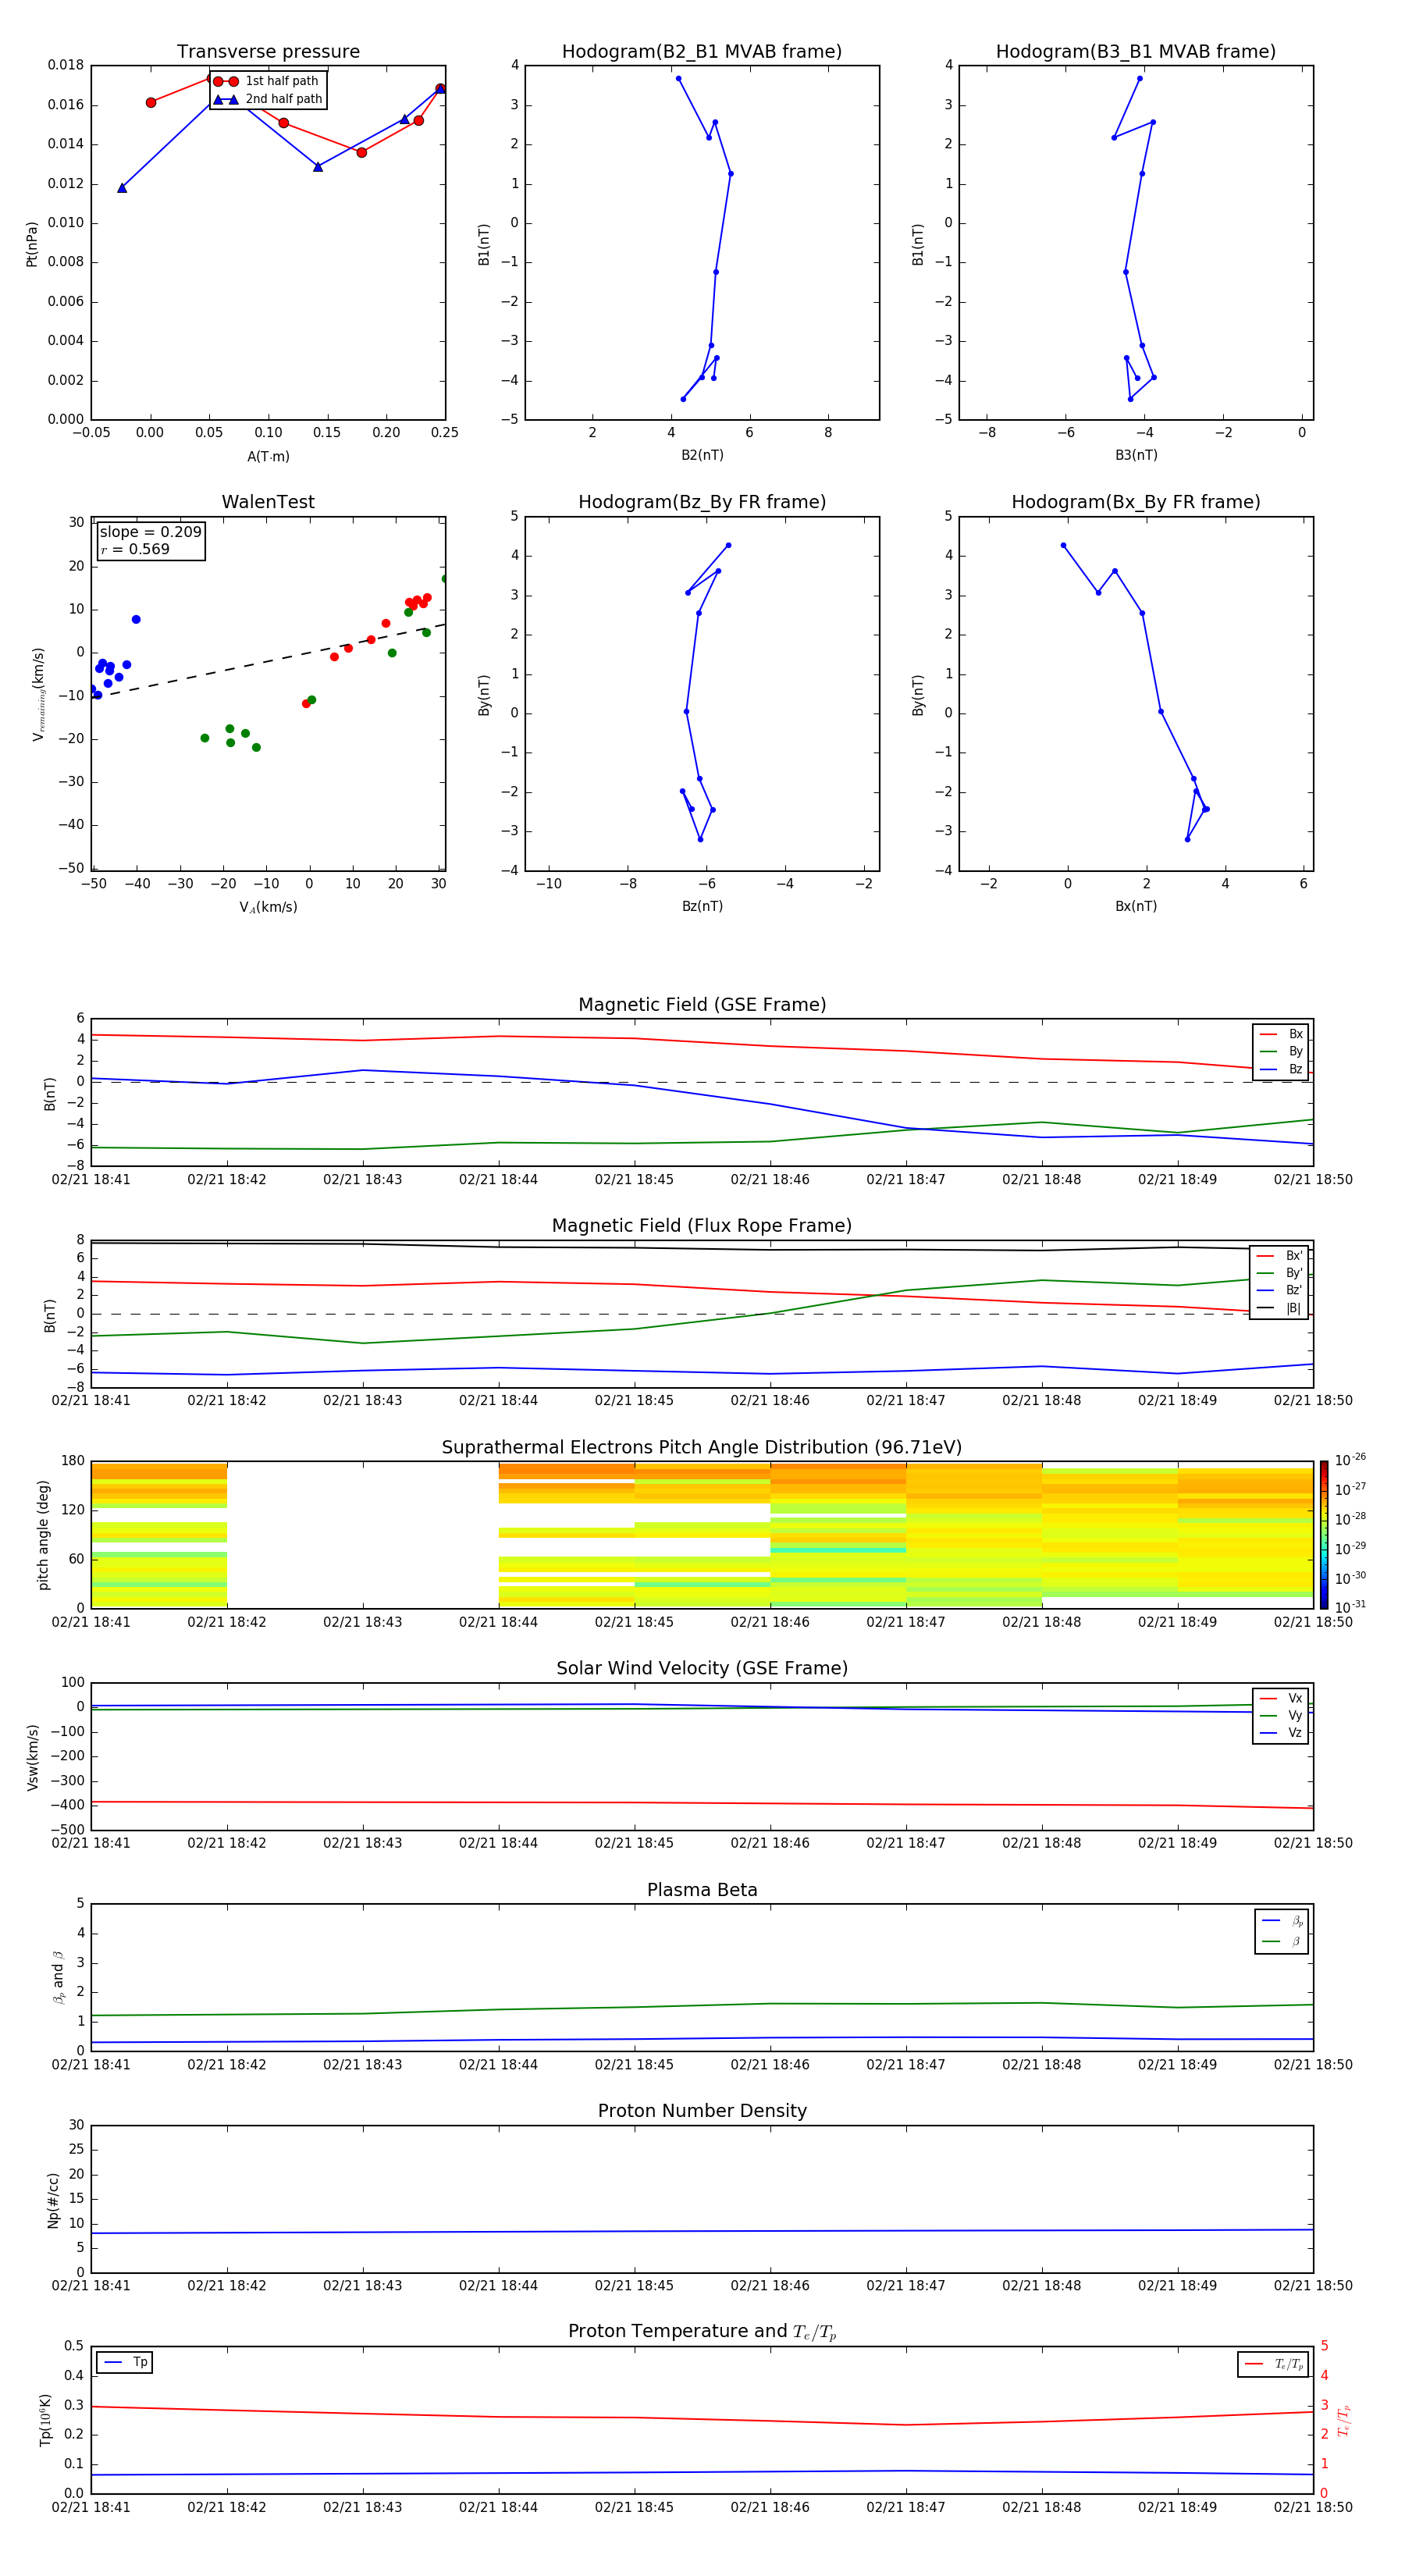This screenshot has width=1405, height=2576.
Task: Click the Bx entry in GSE magnetic field legend
Action: 1281,1034
